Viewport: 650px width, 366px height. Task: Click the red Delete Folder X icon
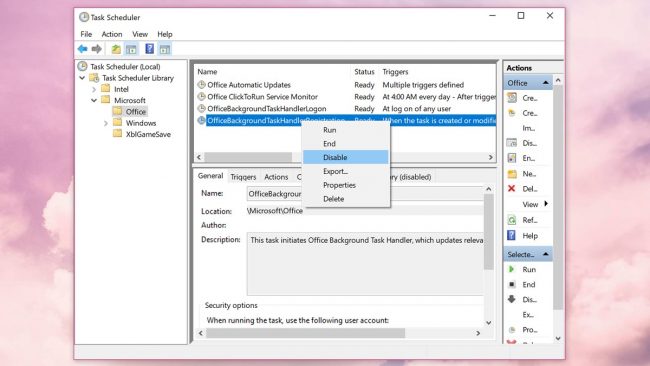tap(512, 189)
